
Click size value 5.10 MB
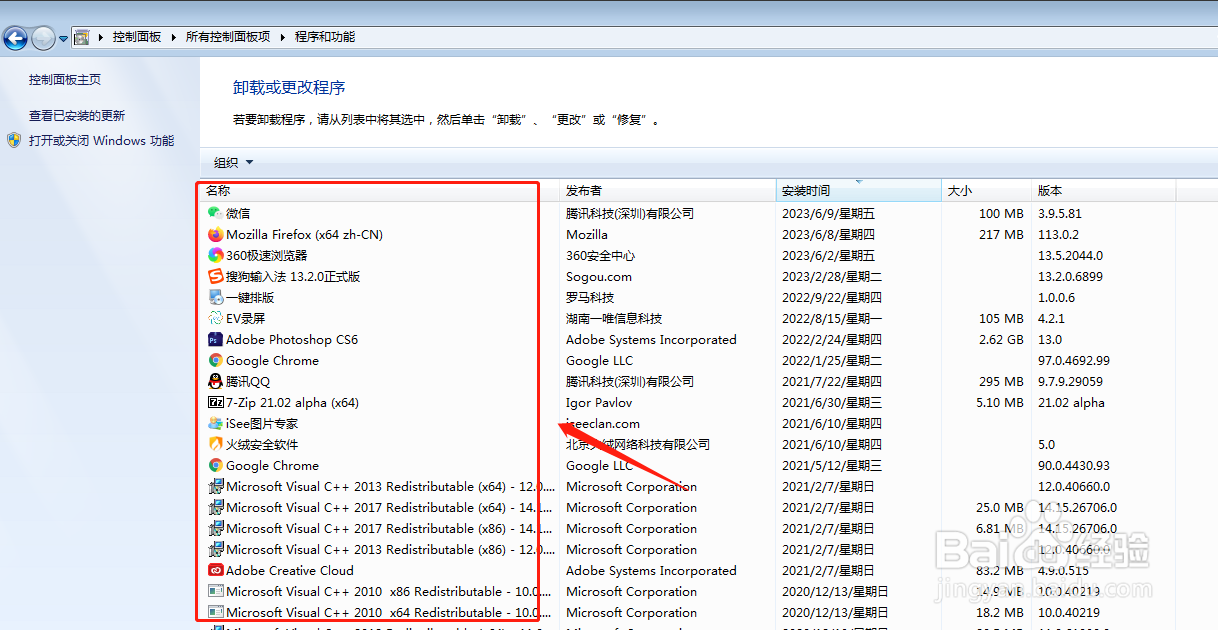coord(1000,402)
